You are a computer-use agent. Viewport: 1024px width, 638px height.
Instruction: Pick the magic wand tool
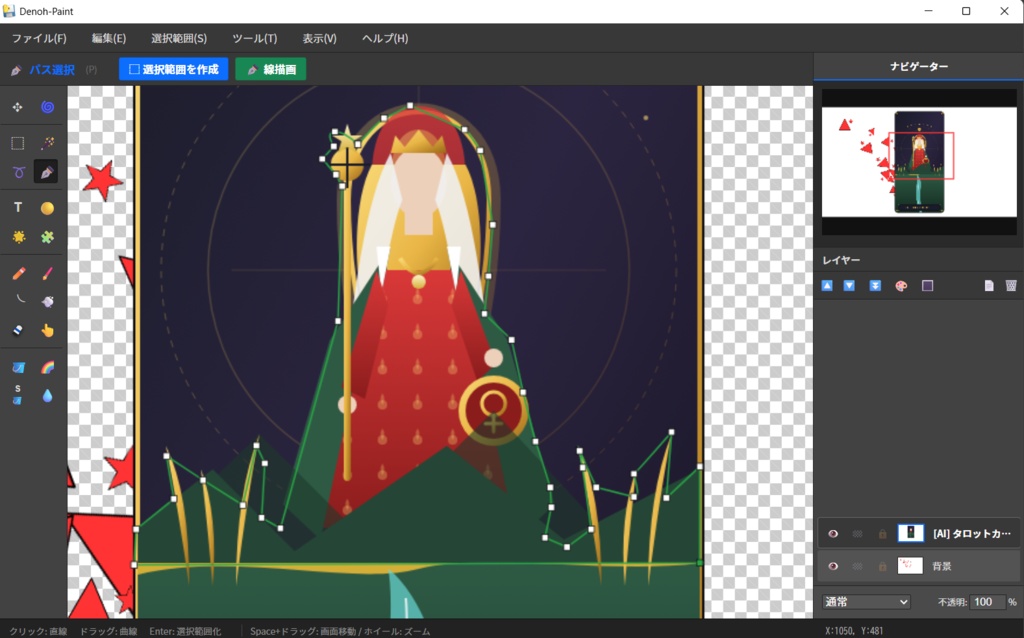pos(47,143)
